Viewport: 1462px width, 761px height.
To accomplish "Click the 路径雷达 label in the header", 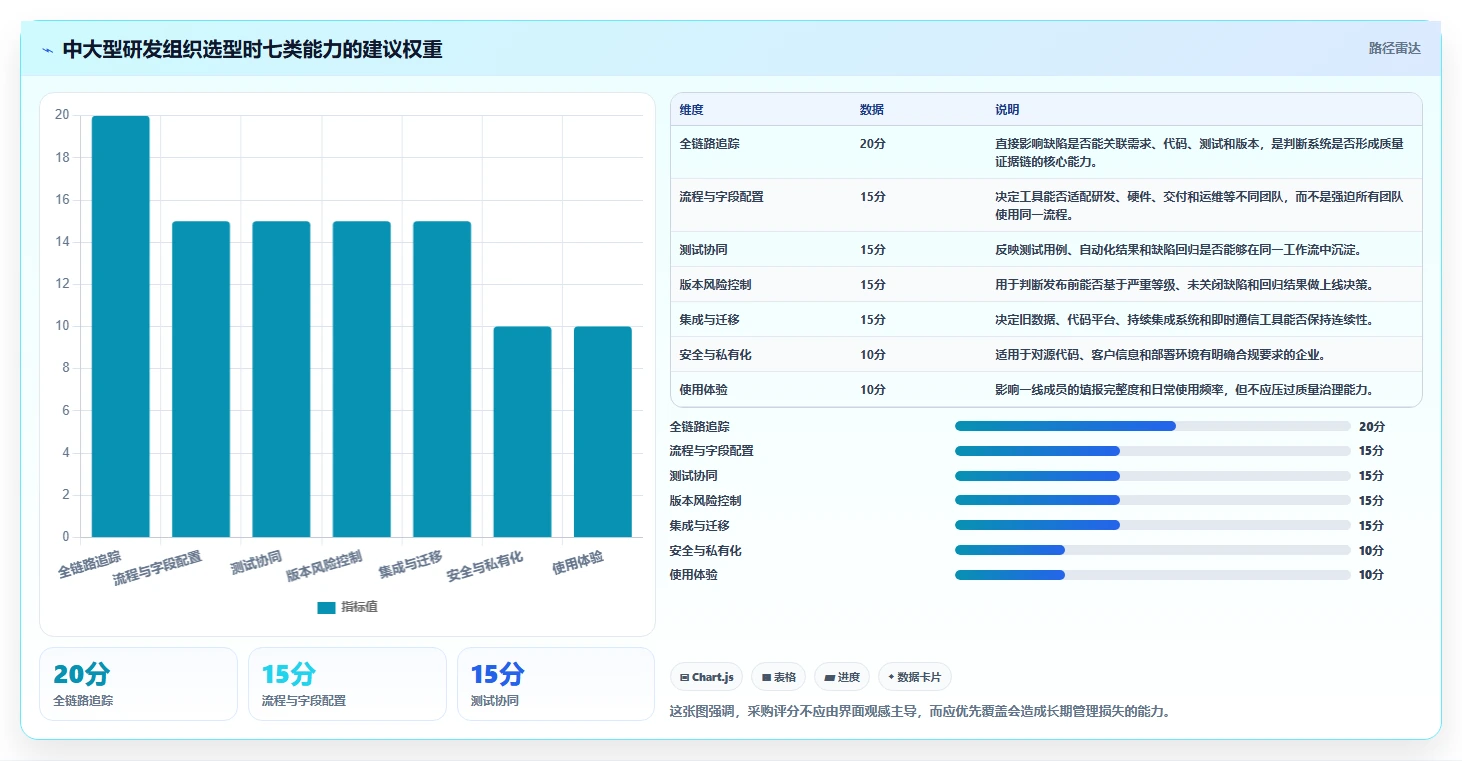I will click(1394, 48).
